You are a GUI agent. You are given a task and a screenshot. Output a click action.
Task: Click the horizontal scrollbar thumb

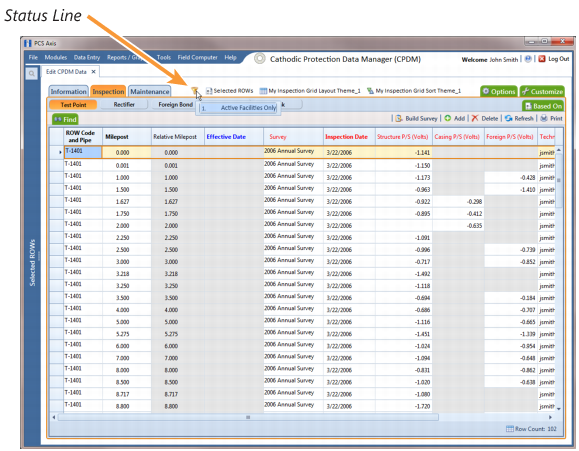(248, 417)
